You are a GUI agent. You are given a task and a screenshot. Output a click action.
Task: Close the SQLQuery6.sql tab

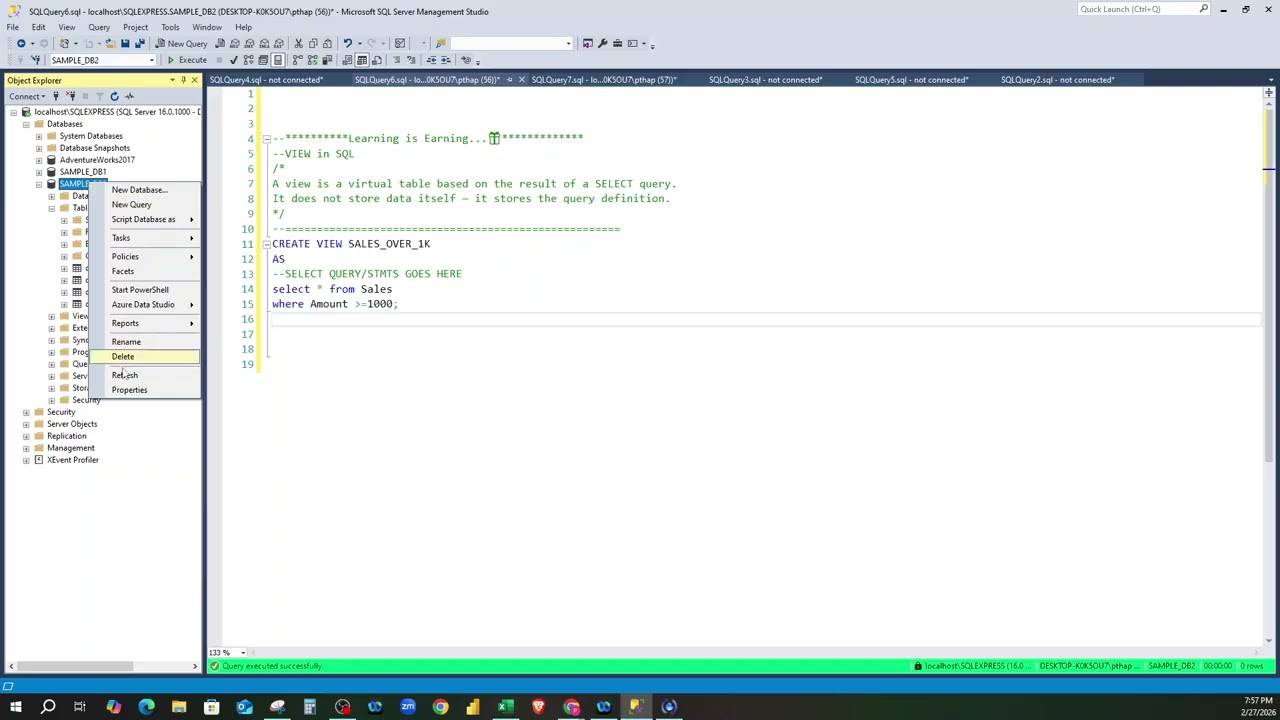click(x=521, y=80)
